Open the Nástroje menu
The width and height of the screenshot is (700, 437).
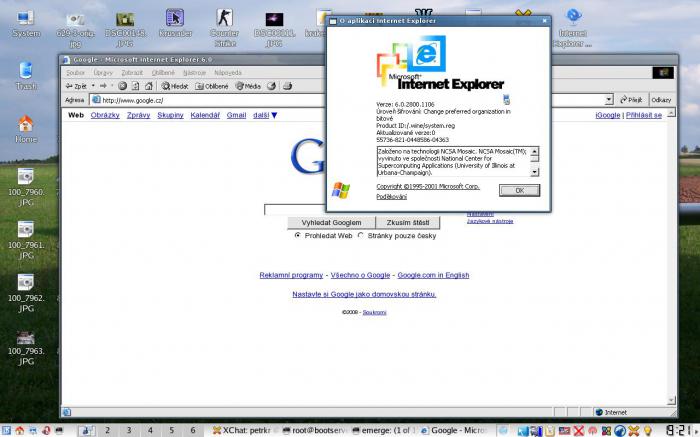click(x=194, y=72)
